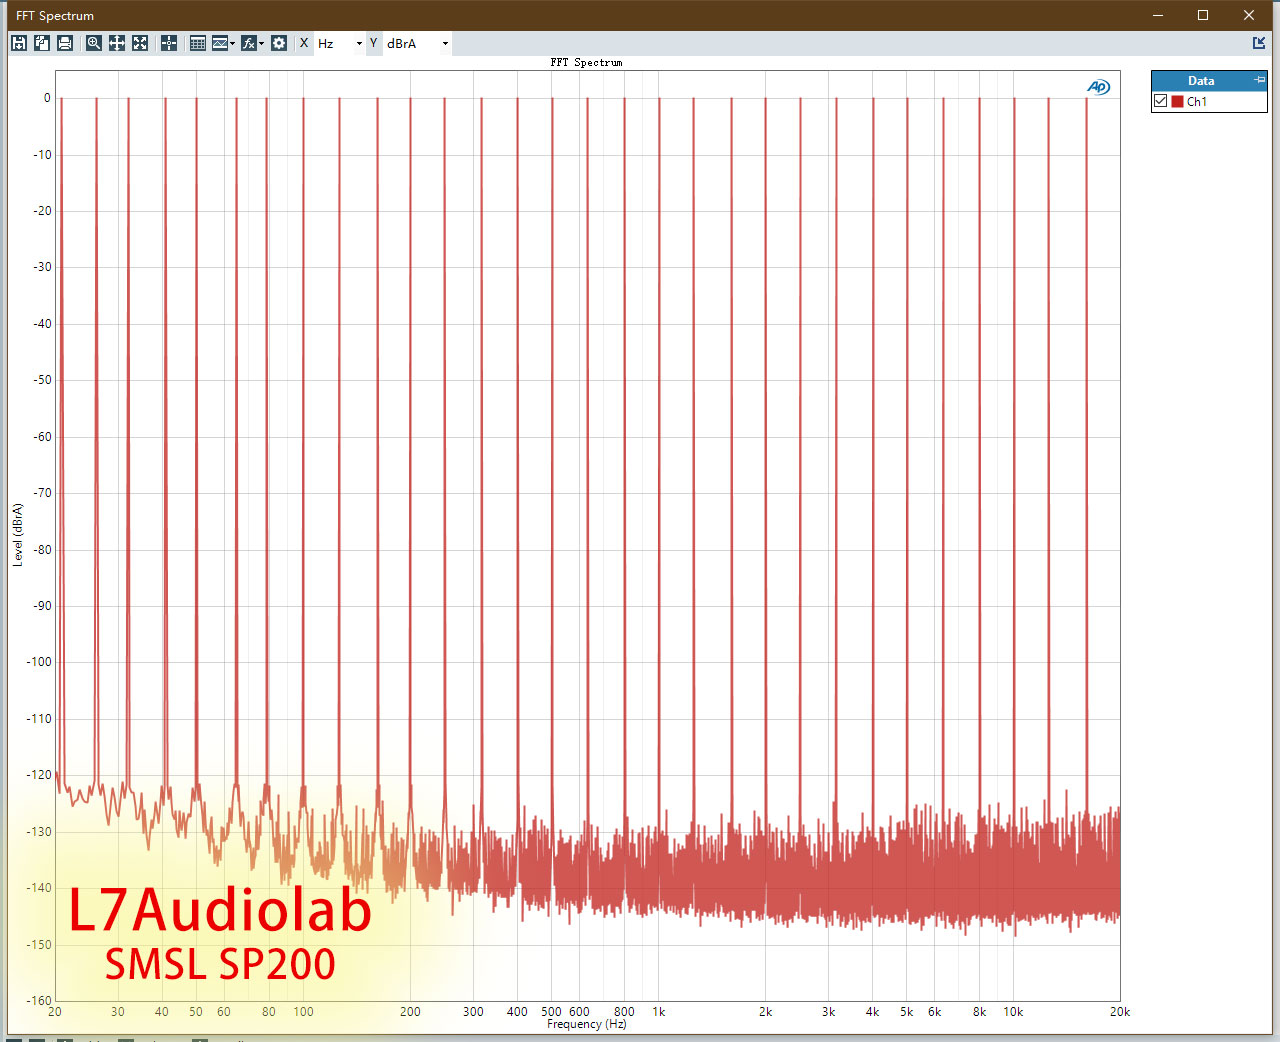Click the graph type icon
The image size is (1280, 1042).
pyautogui.click(x=220, y=43)
